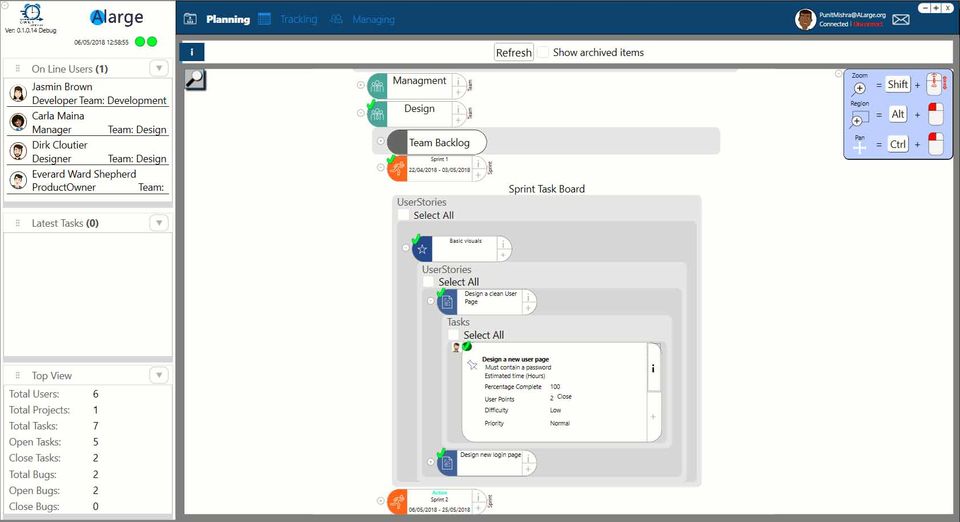This screenshot has height=522, width=960.
Task: Click the pin icon on the task card
Action: point(472,365)
